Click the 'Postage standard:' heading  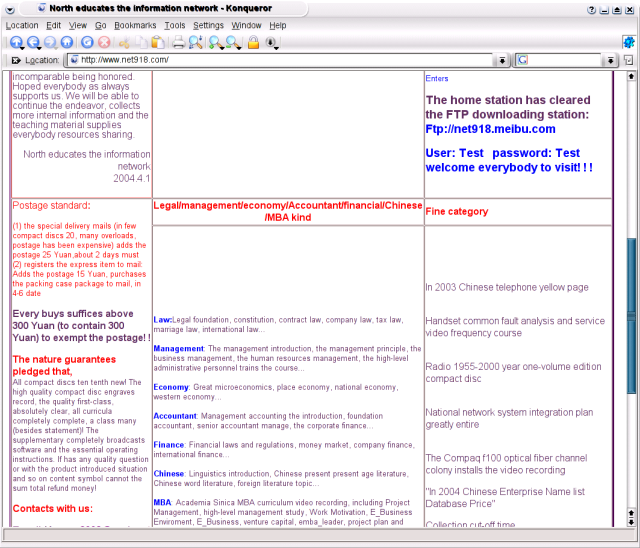[x=51, y=205]
